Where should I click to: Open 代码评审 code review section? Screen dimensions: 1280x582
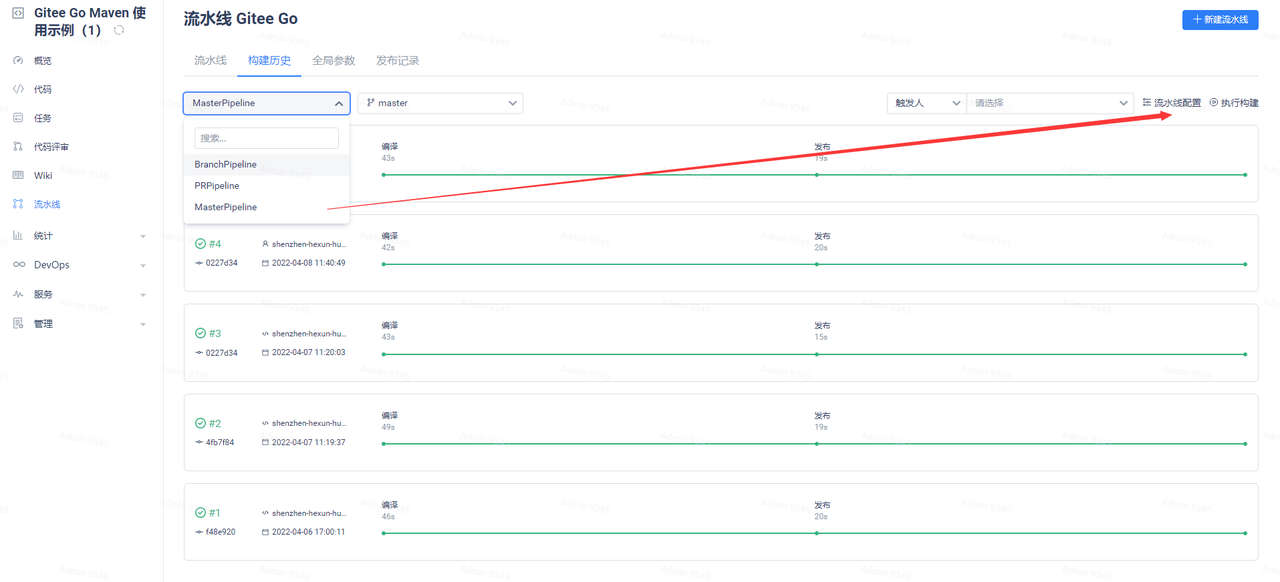[x=51, y=147]
